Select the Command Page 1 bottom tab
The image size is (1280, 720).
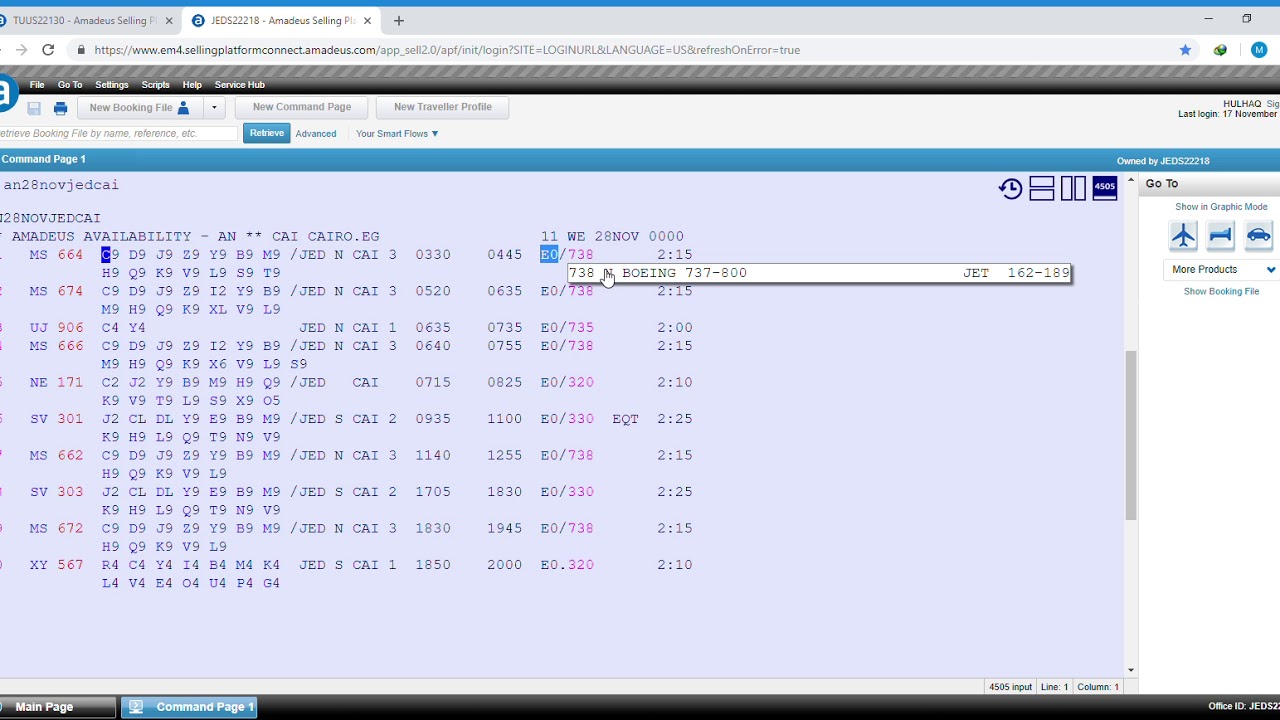click(190, 707)
